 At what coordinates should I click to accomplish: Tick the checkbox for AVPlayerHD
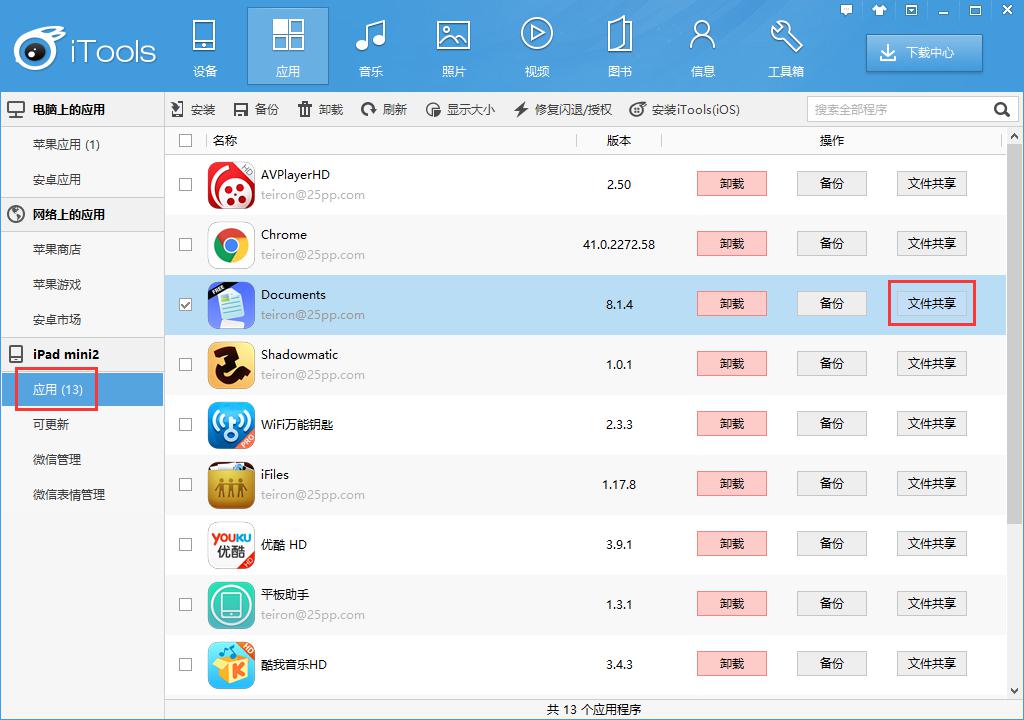coord(185,184)
